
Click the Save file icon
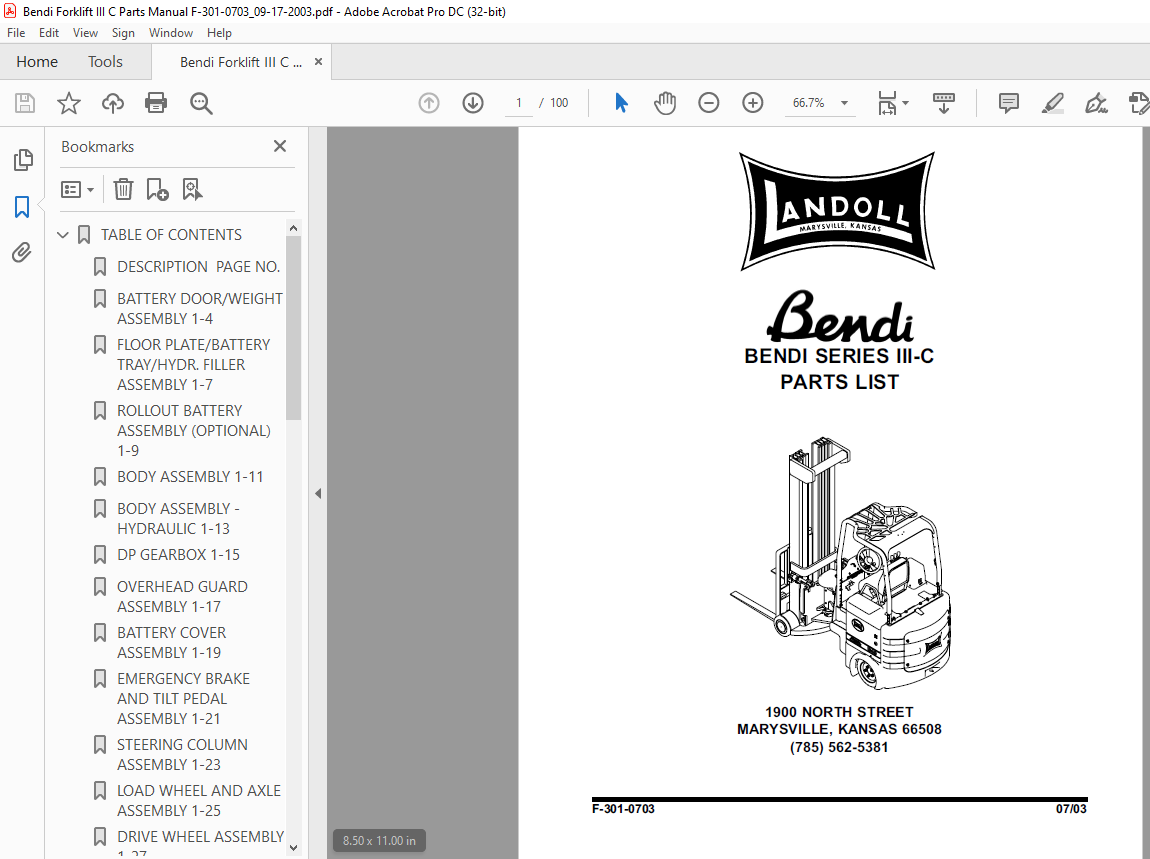point(25,103)
